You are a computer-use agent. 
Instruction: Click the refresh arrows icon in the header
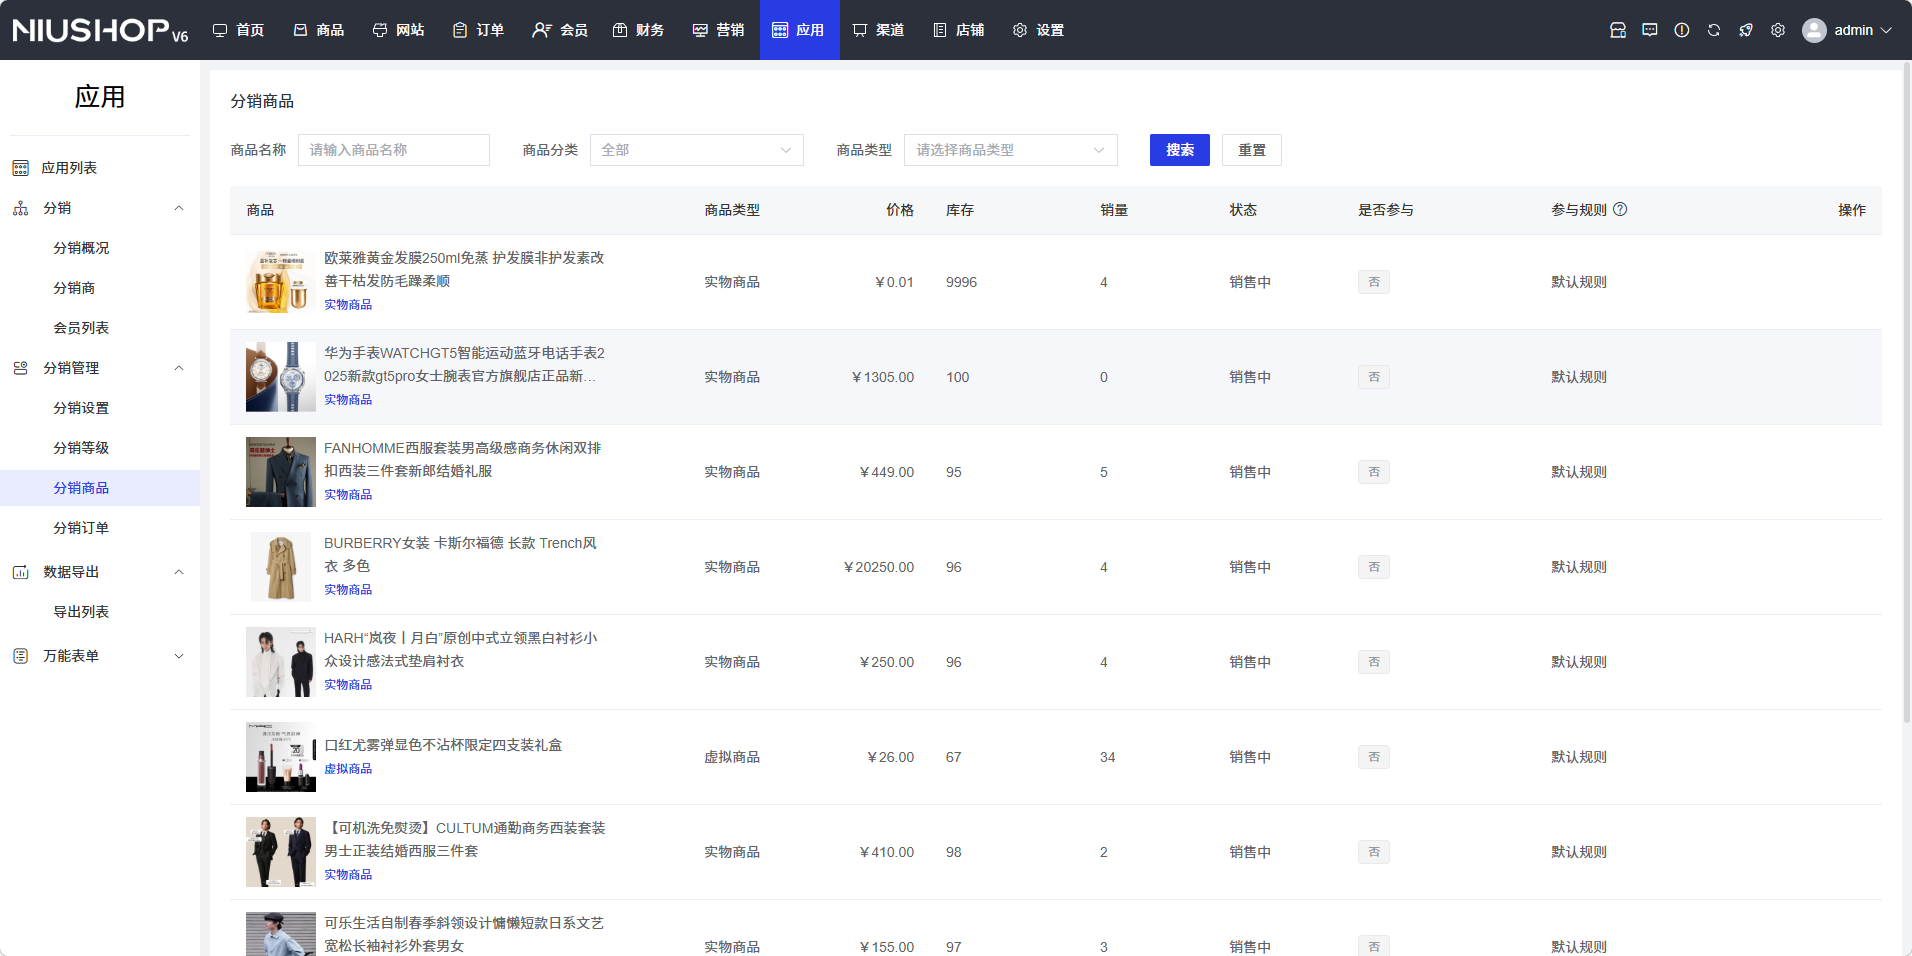(1713, 30)
